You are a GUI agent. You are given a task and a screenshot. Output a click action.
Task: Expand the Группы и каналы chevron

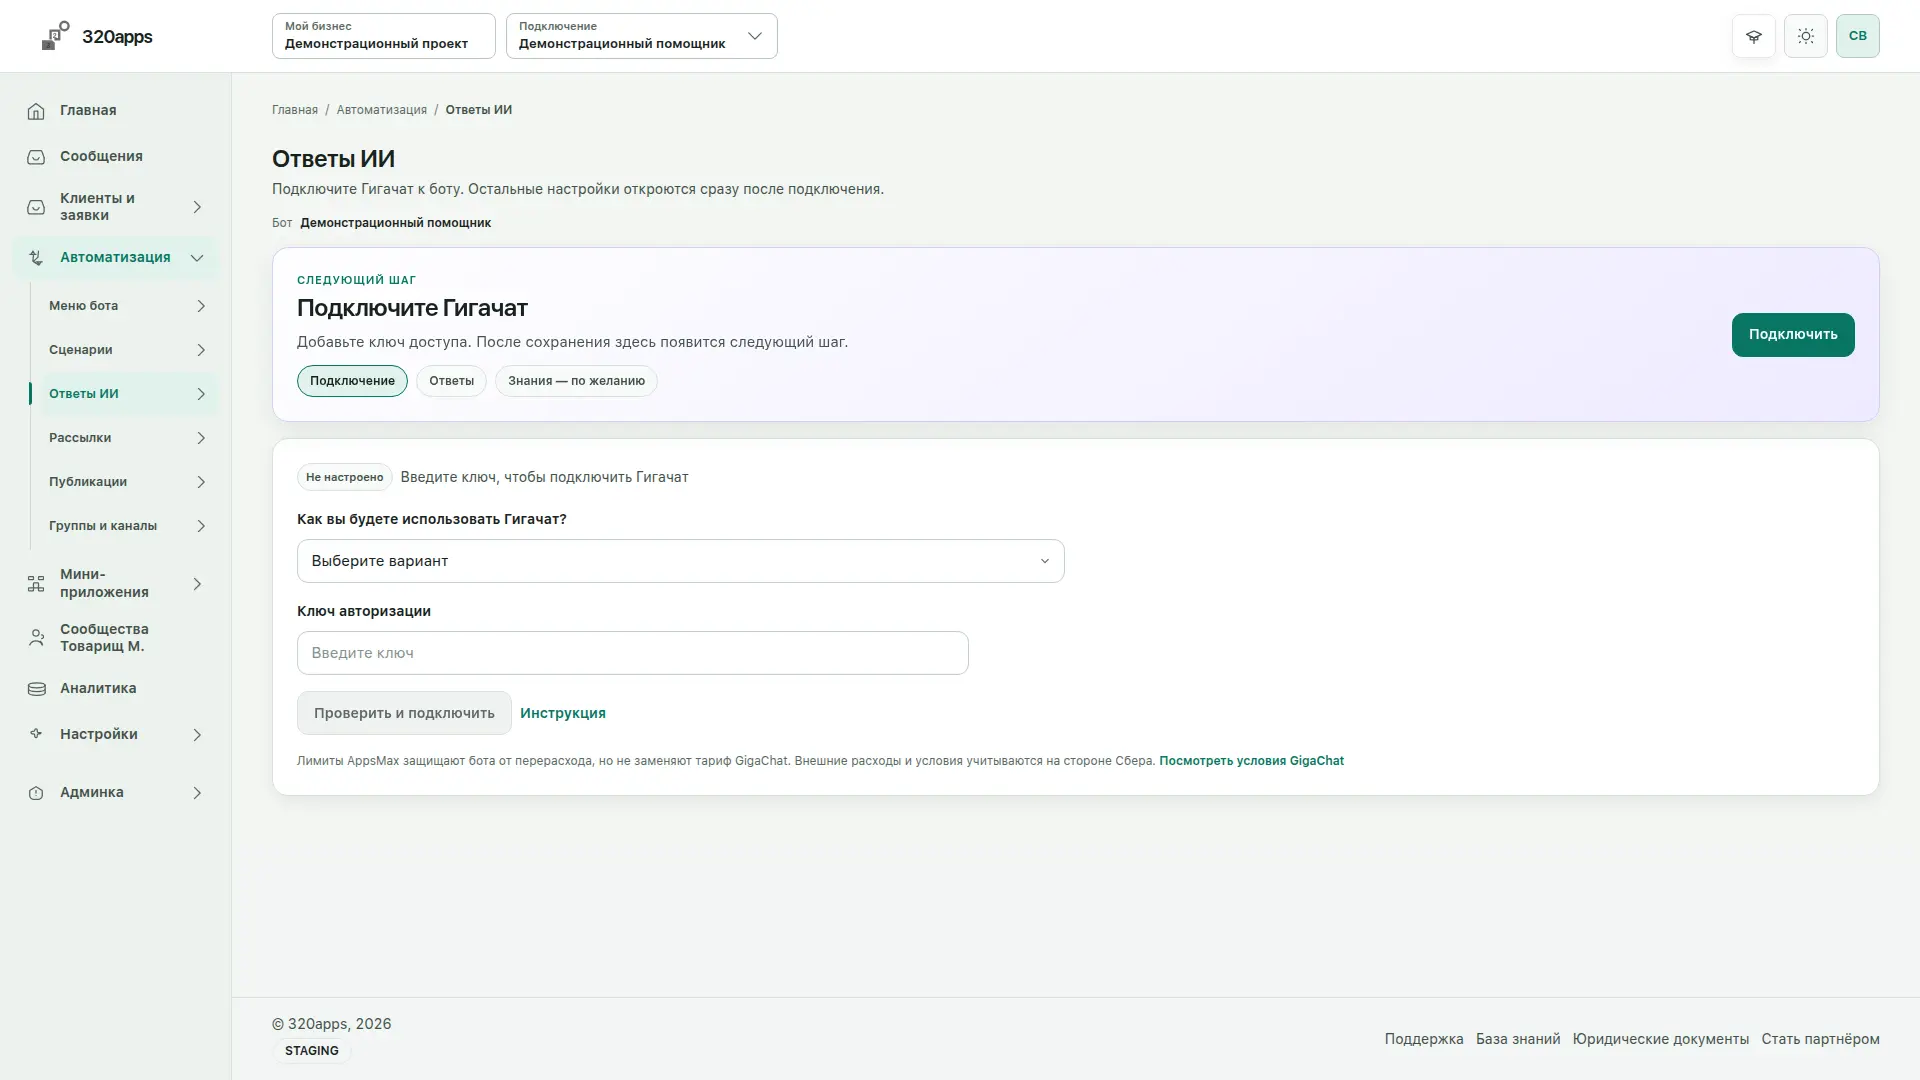coord(201,526)
